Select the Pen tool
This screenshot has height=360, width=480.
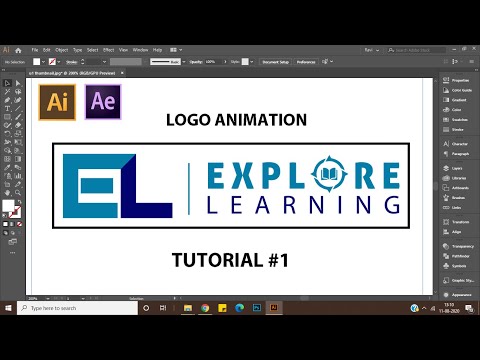point(7,100)
